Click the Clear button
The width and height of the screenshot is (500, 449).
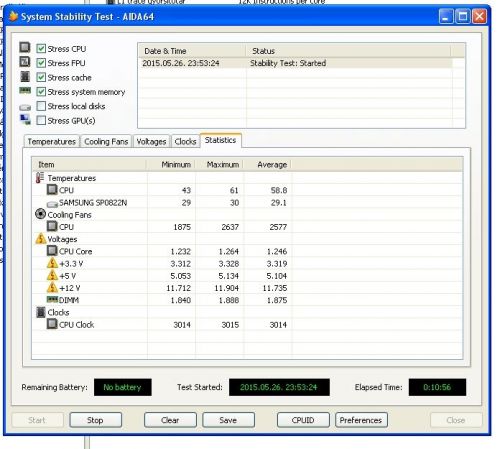[170, 420]
